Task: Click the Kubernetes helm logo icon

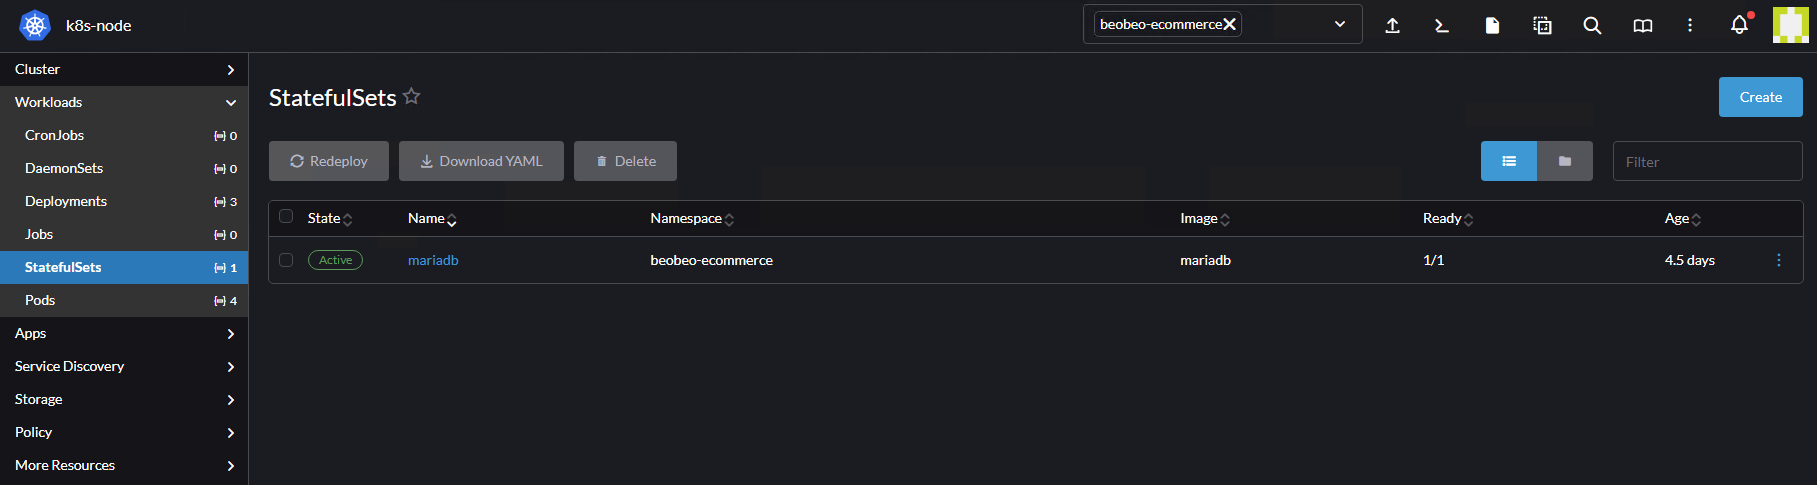Action: (35, 25)
